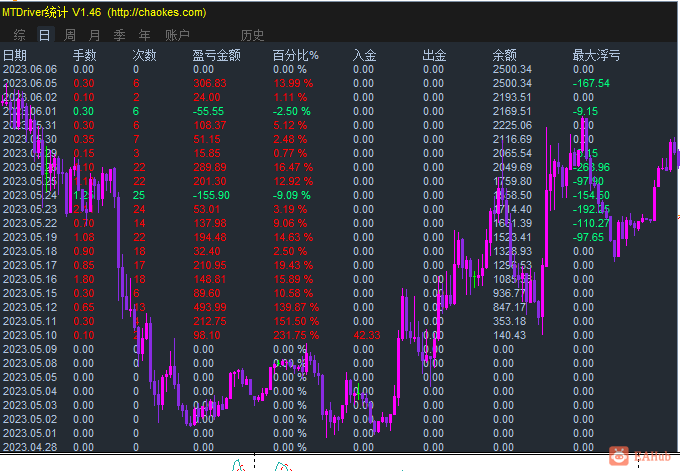The height and width of the screenshot is (471, 680).
Task: Click the 出金 column header
Action: click(x=434, y=55)
